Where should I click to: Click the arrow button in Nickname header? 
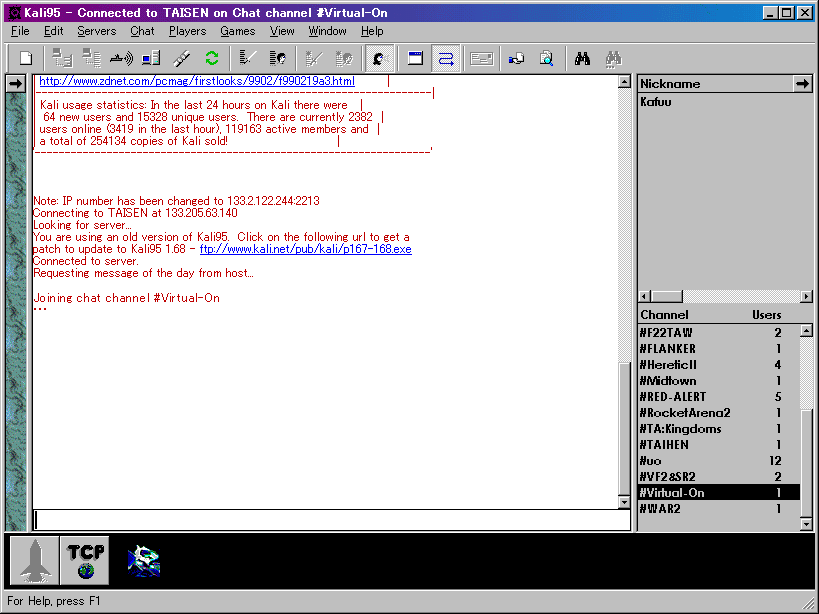pyautogui.click(x=802, y=84)
